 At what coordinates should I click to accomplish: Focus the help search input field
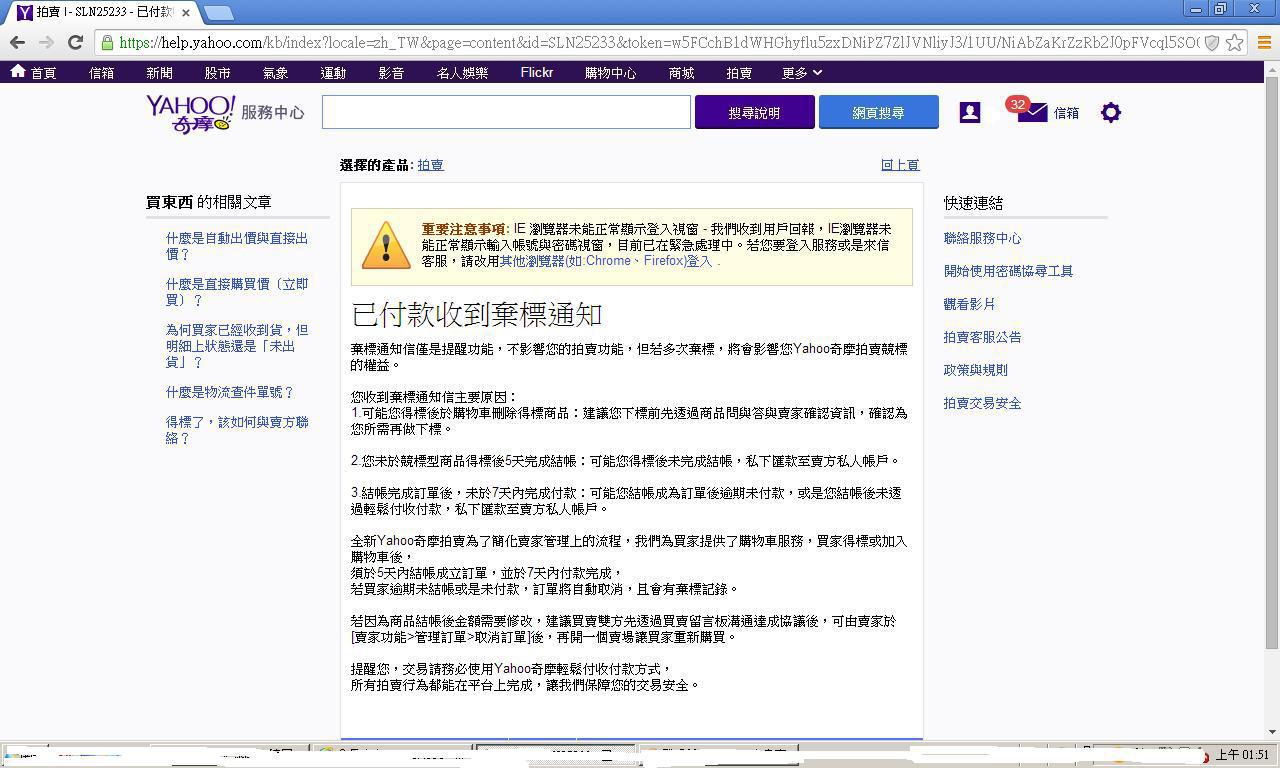click(506, 113)
